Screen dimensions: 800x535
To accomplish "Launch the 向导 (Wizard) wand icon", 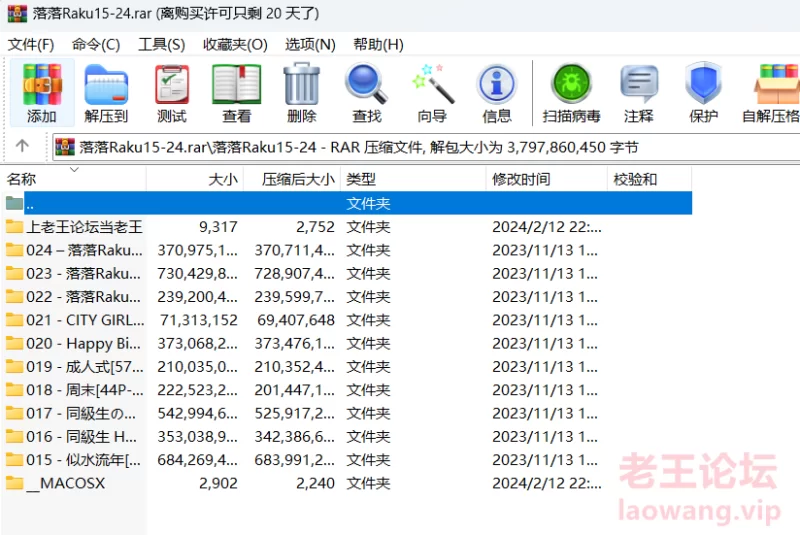I will (x=432, y=92).
